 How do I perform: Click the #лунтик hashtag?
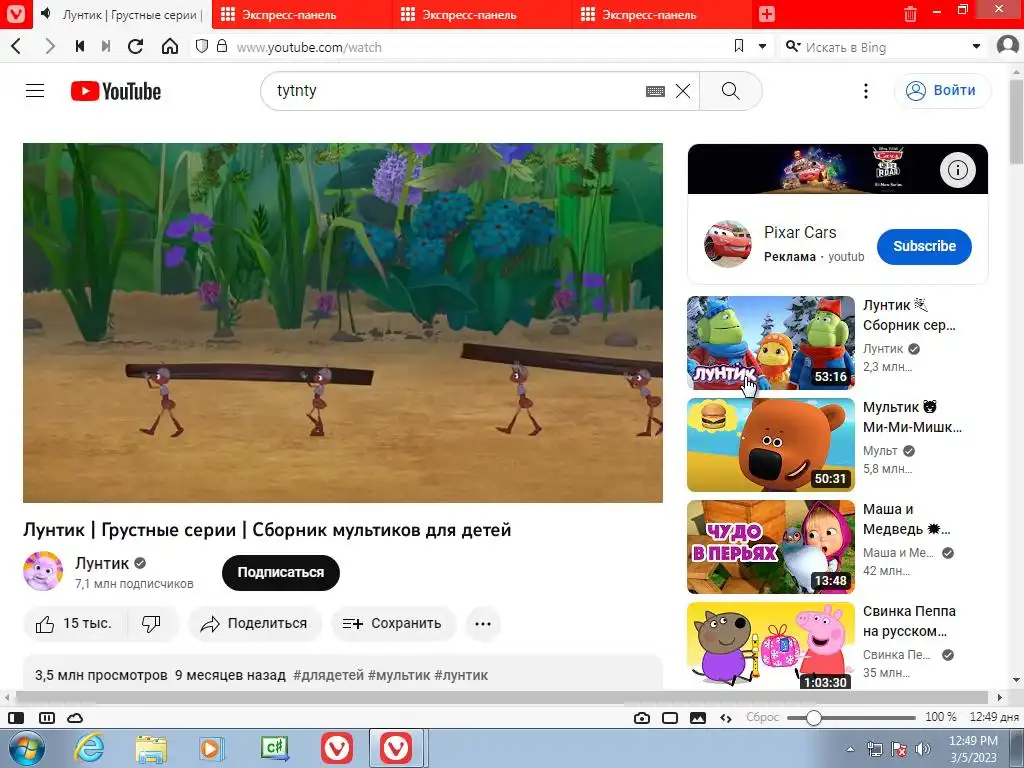coord(461,675)
